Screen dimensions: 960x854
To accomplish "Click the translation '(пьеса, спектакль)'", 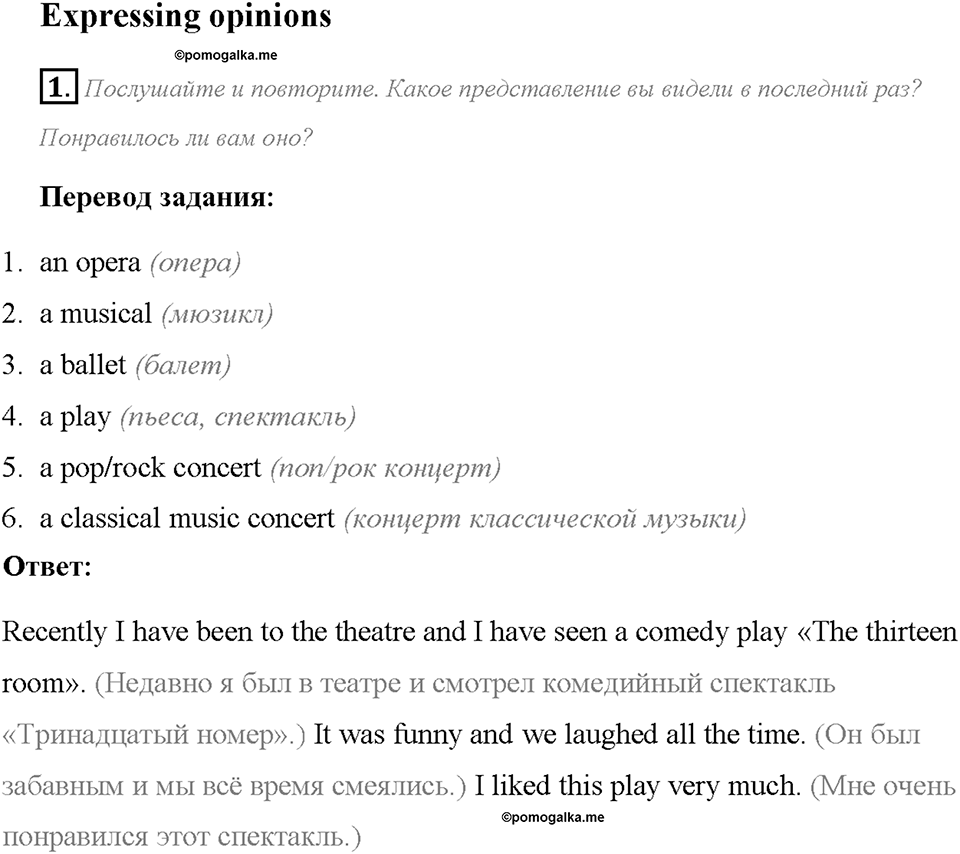I will [238, 418].
